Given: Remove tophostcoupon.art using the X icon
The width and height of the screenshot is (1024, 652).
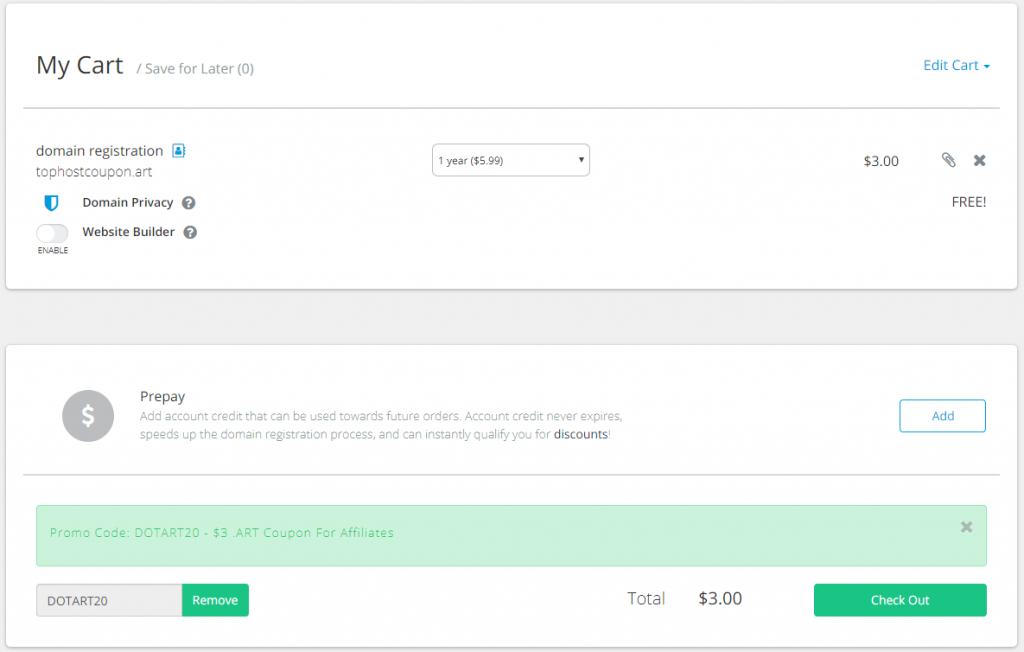Looking at the screenshot, I should 979,160.
